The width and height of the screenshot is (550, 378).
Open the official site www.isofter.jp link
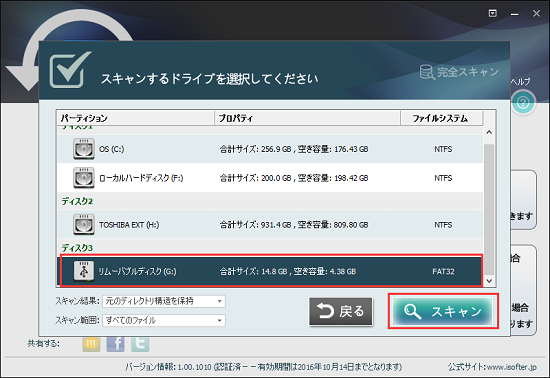pos(512,367)
